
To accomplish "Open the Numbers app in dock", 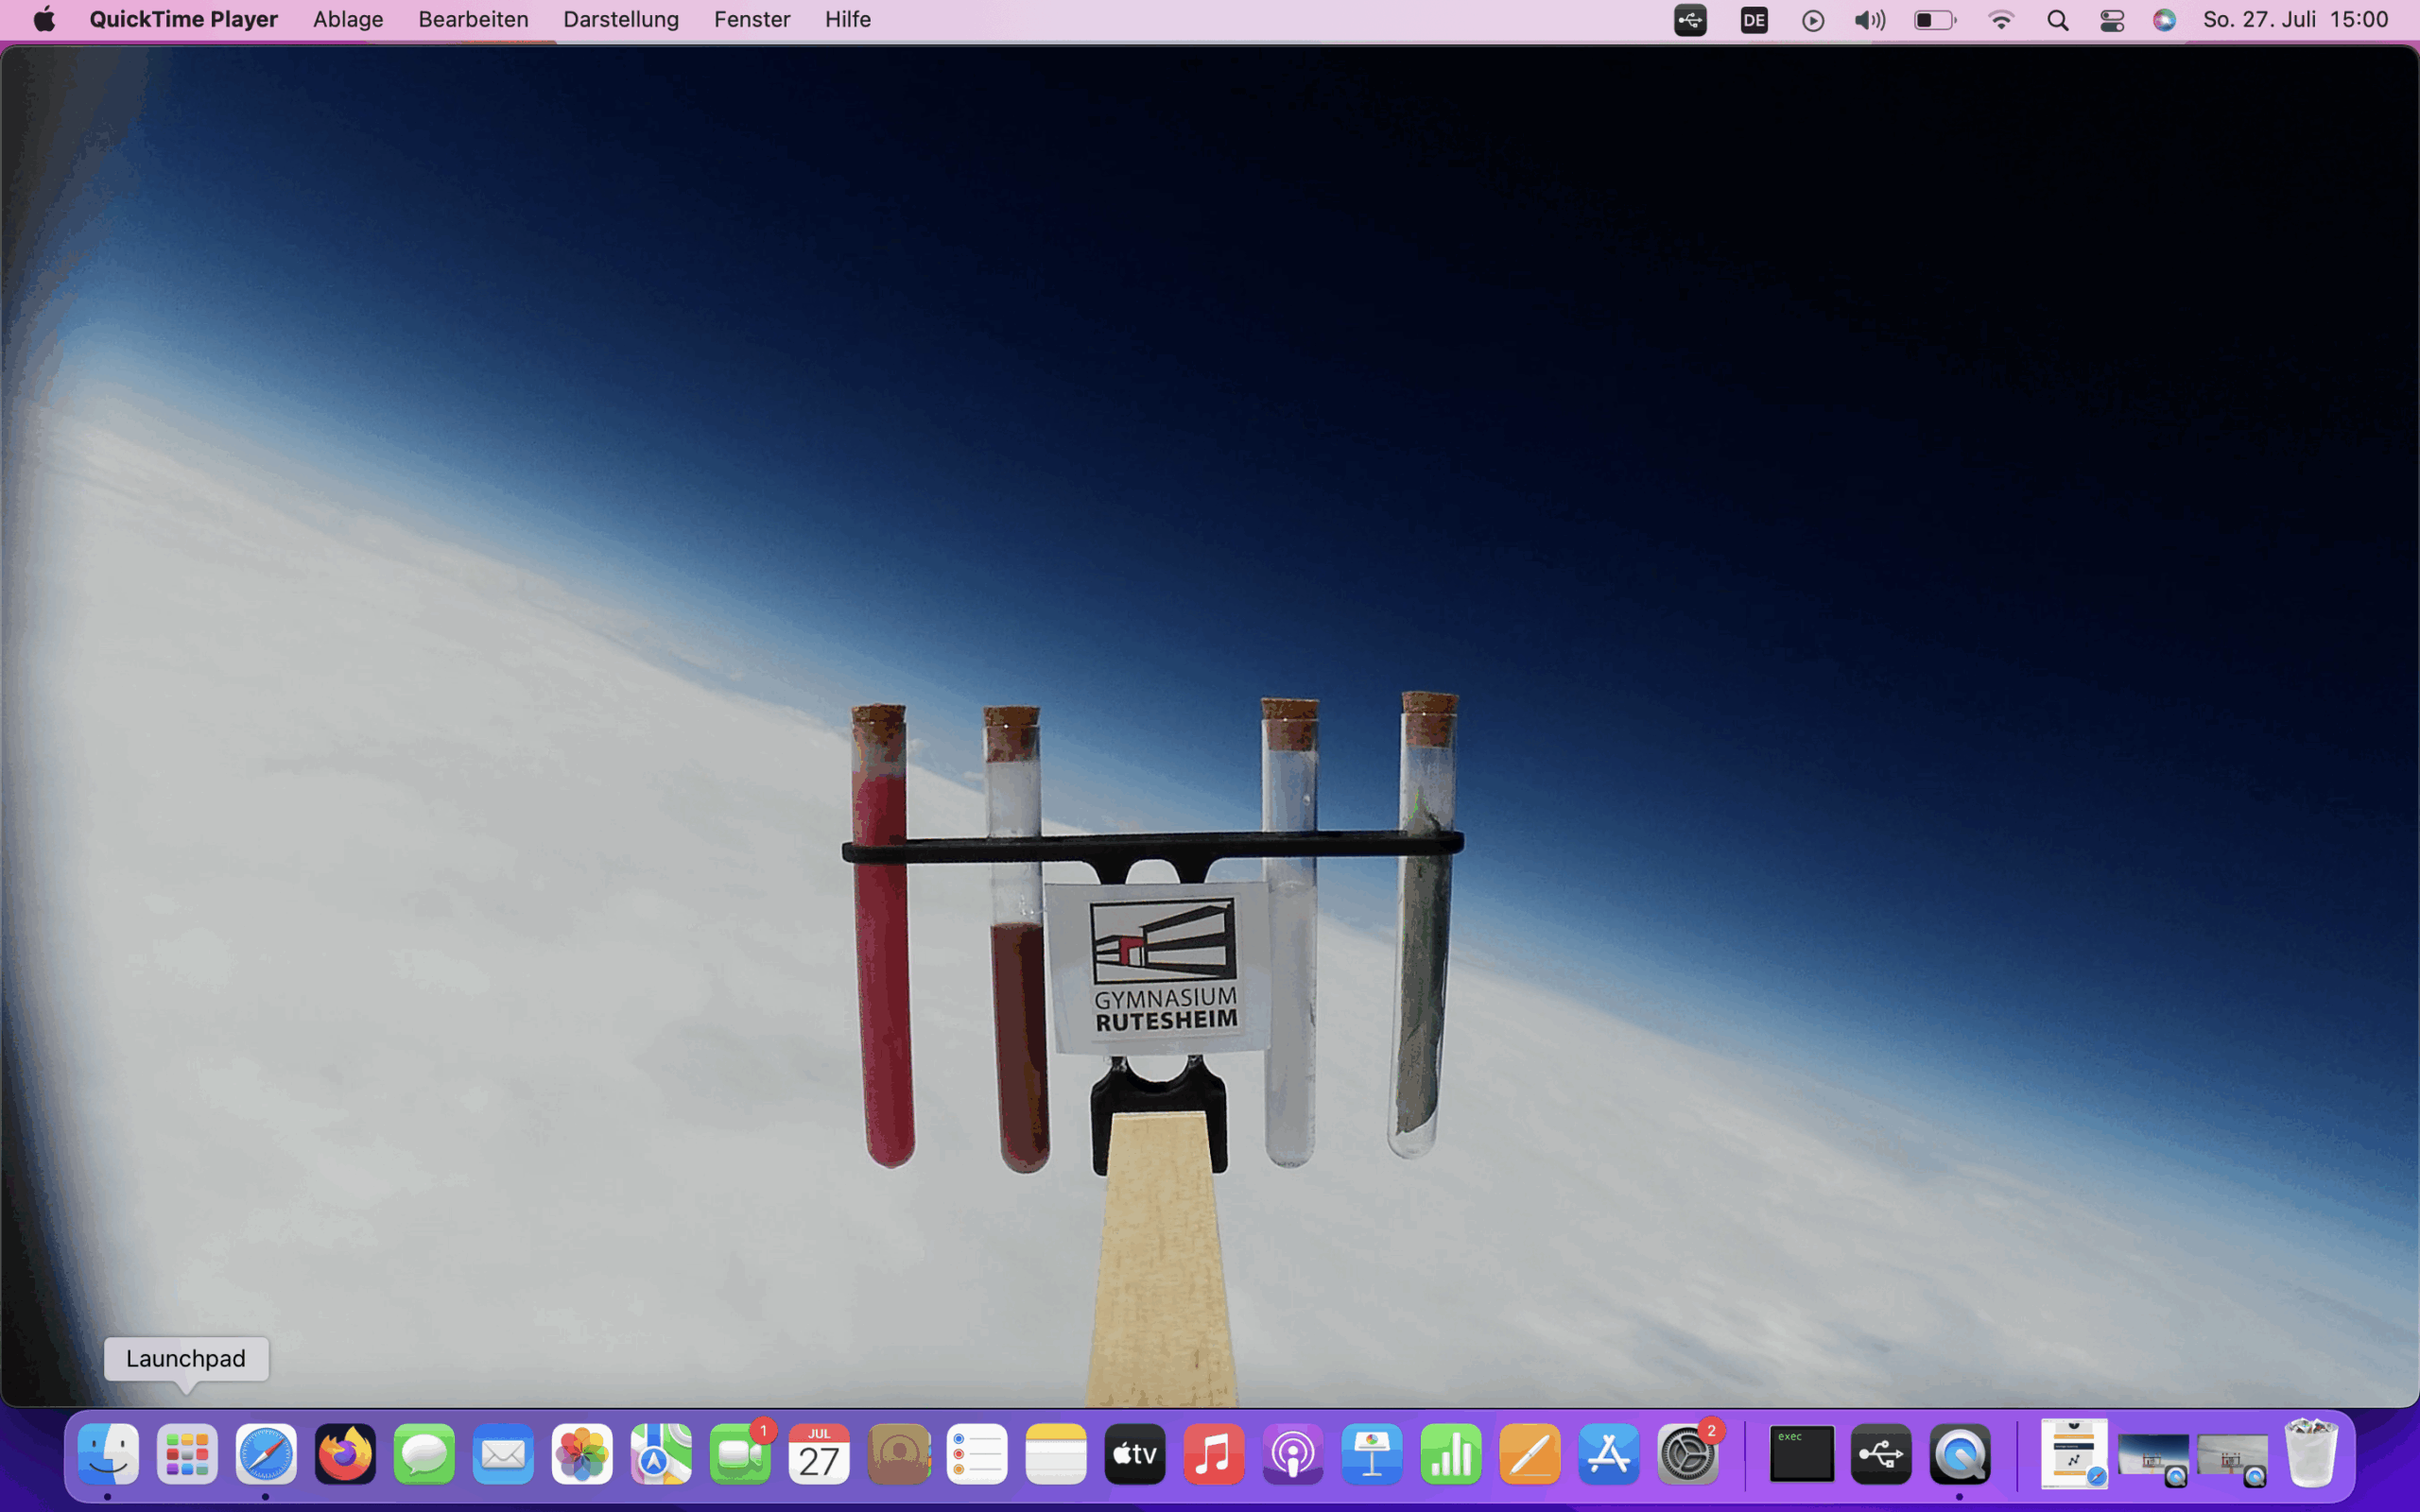I will [x=1450, y=1454].
